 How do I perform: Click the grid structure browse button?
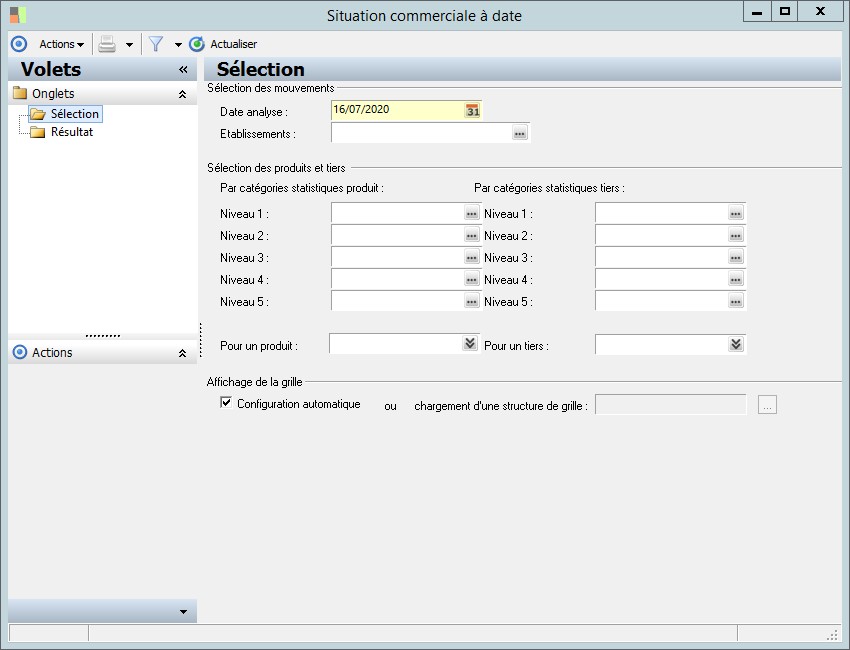[x=767, y=405]
